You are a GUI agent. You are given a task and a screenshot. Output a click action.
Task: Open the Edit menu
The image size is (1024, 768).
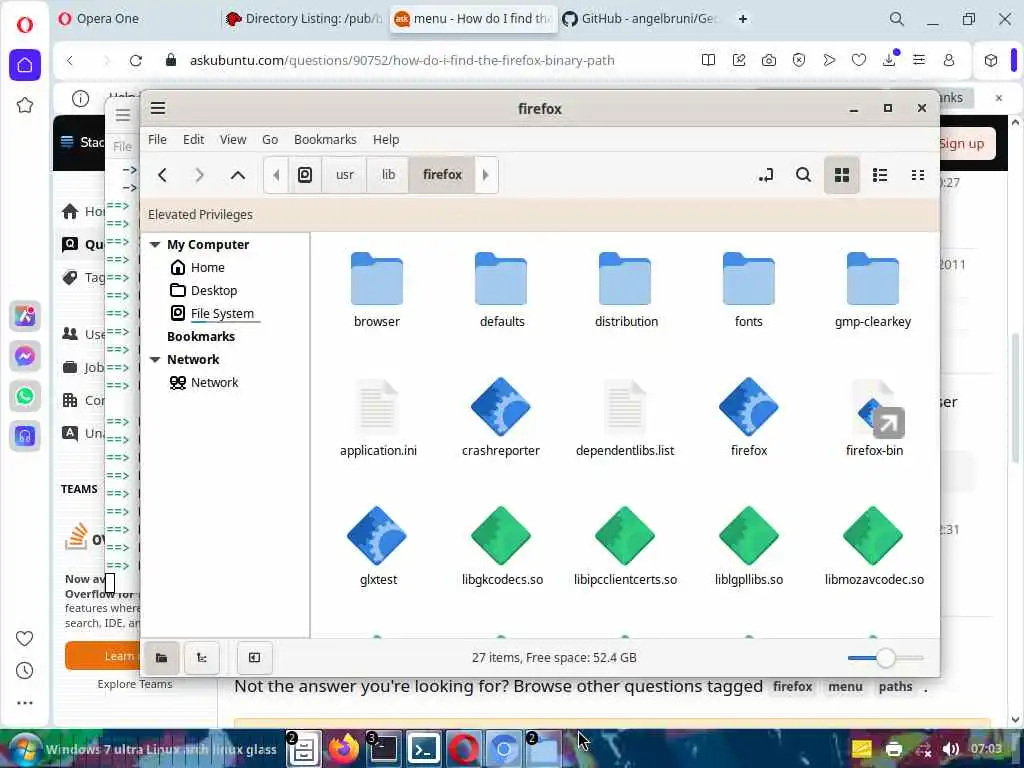tap(193, 139)
